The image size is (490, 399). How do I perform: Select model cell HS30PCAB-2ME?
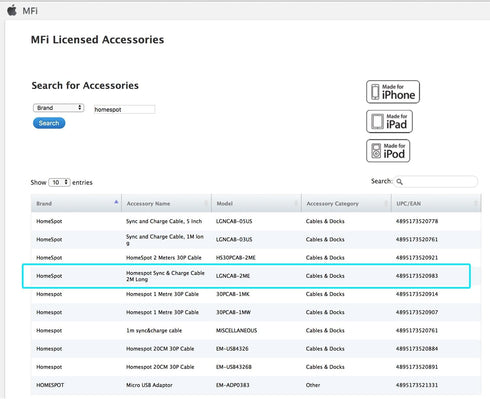236,258
